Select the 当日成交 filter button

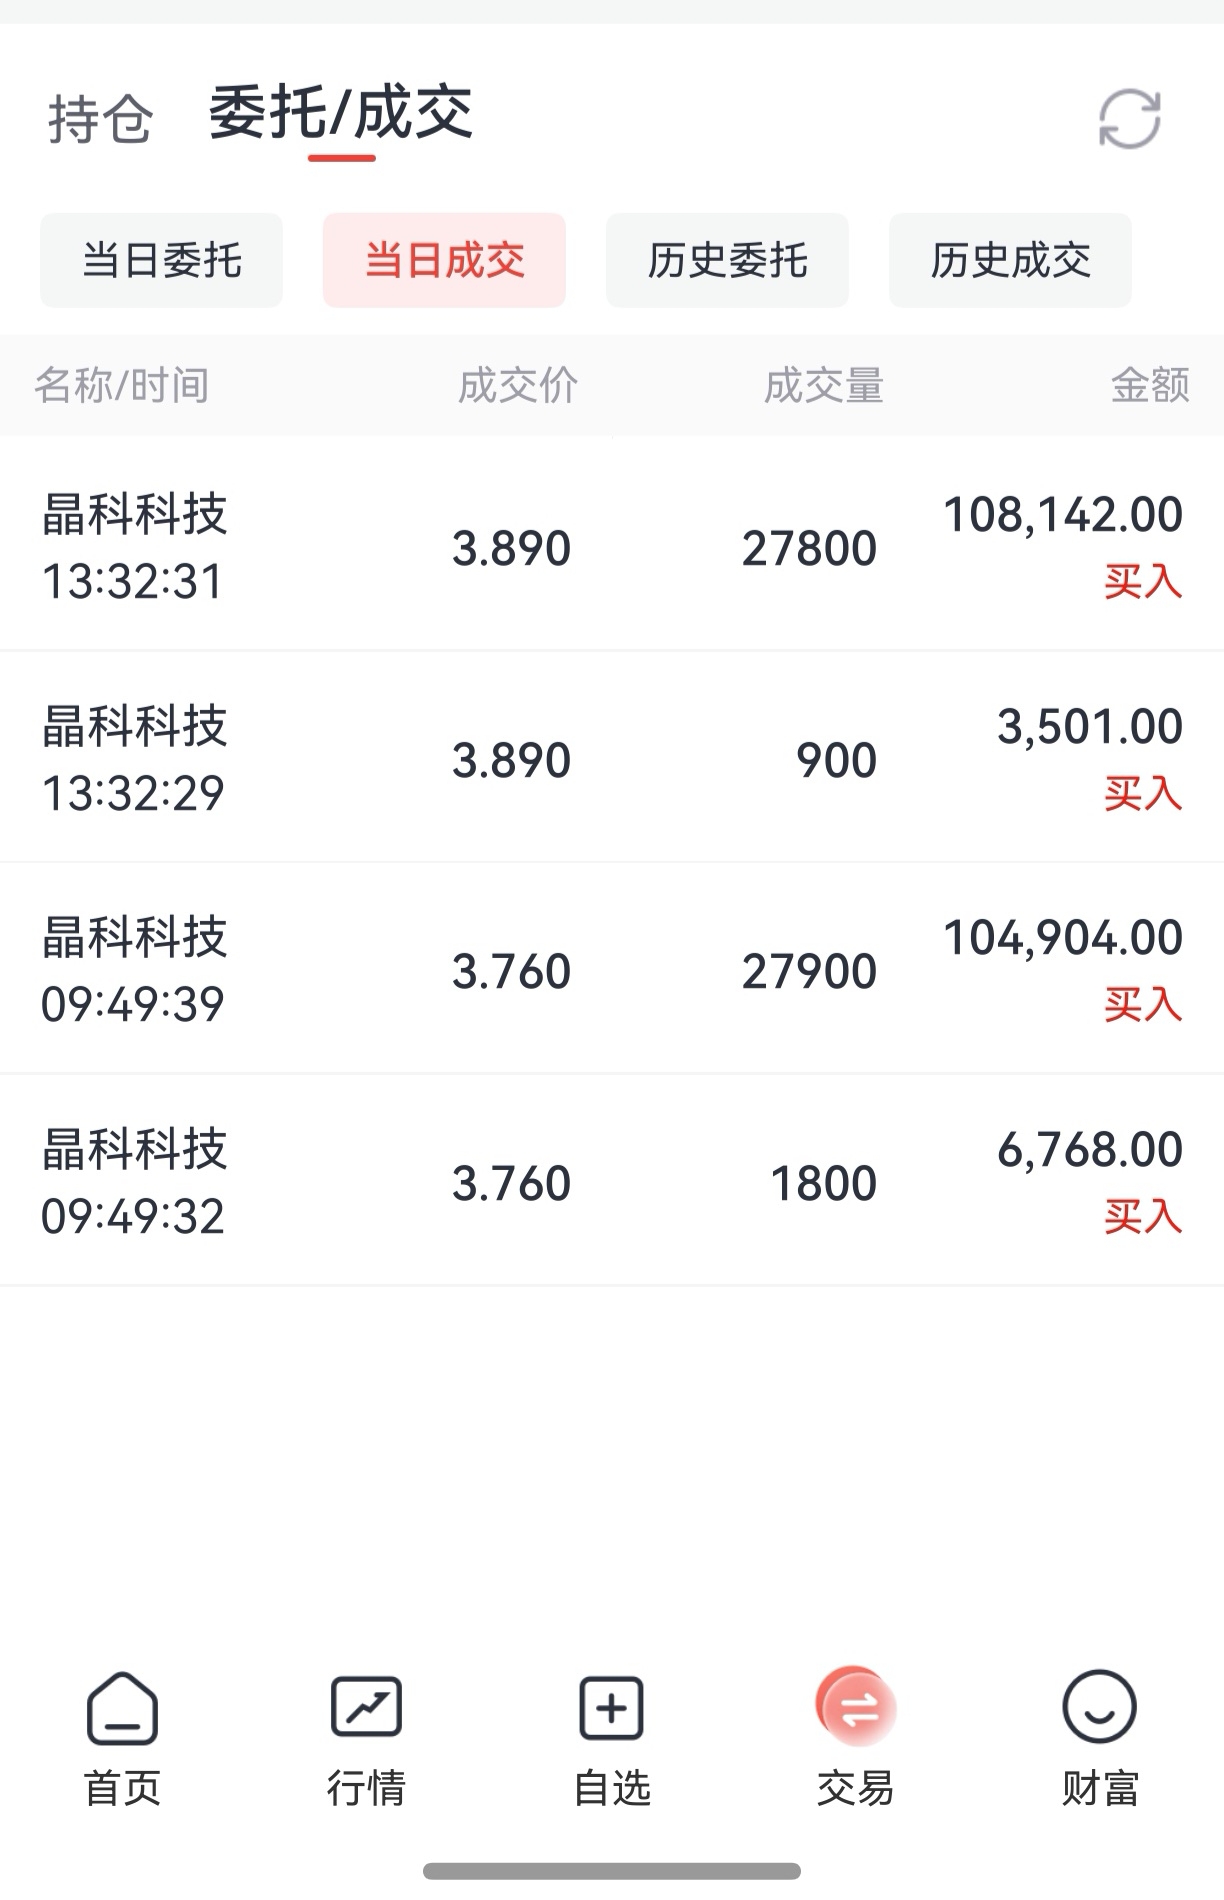[444, 260]
